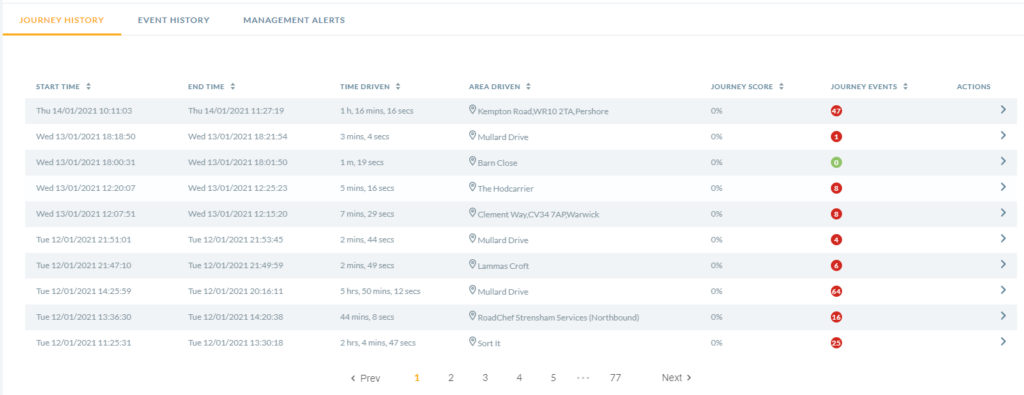
Task: Open details arrow for Kempton Road journey
Action: pyautogui.click(x=1003, y=110)
